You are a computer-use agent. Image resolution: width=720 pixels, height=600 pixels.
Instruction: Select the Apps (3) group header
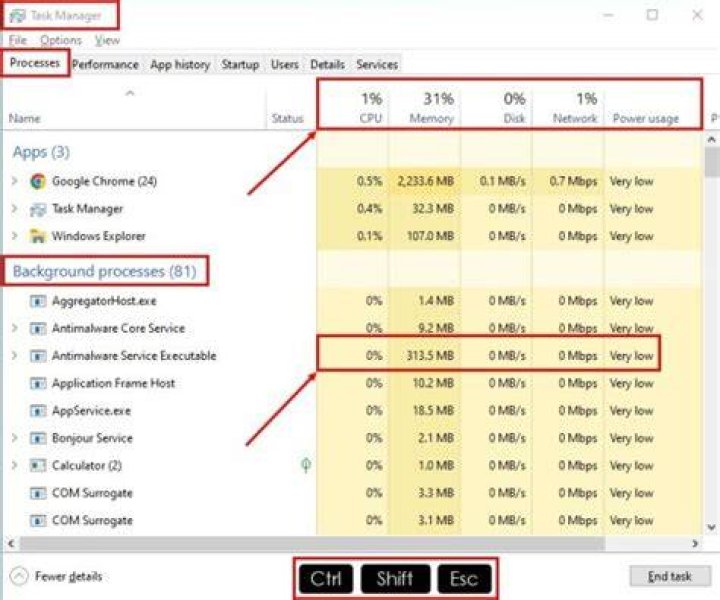(41, 152)
